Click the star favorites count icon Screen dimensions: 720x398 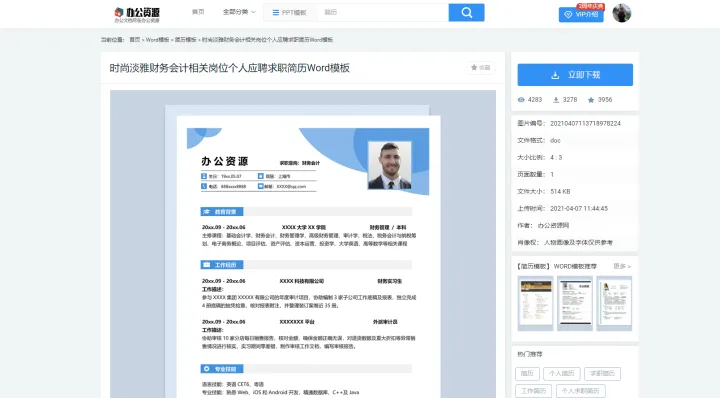(591, 100)
